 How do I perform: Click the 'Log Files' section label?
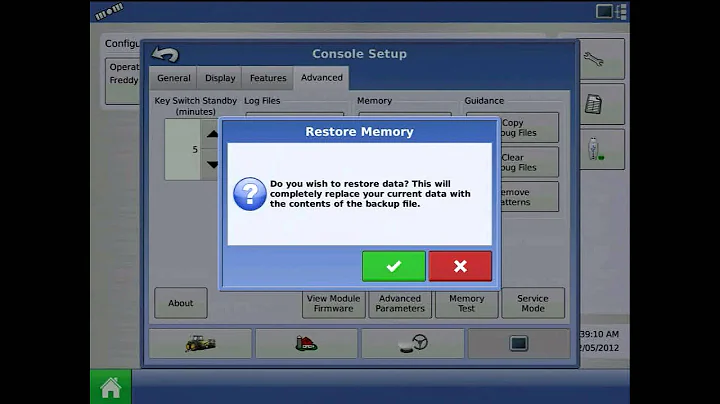262,101
